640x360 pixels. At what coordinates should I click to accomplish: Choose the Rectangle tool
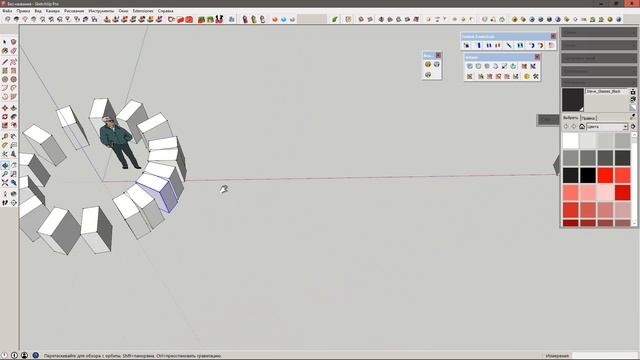4,71
